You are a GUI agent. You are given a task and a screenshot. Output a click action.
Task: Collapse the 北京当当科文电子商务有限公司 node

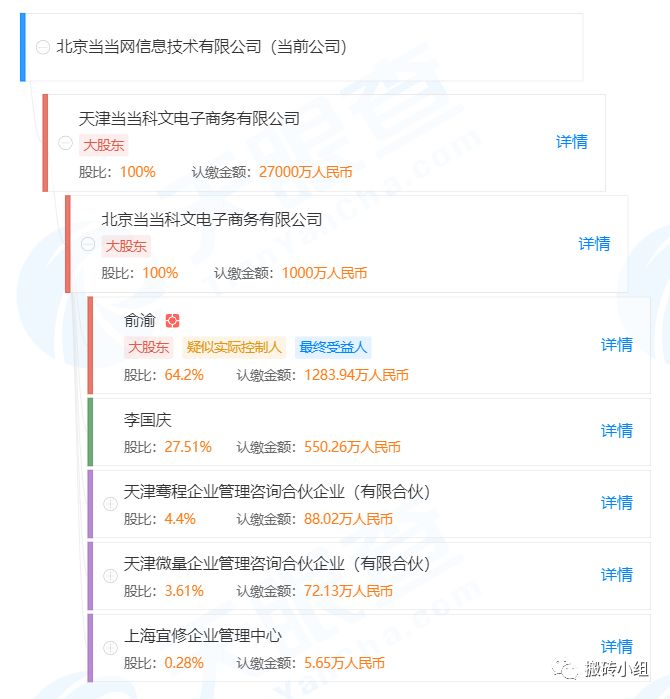(88, 244)
